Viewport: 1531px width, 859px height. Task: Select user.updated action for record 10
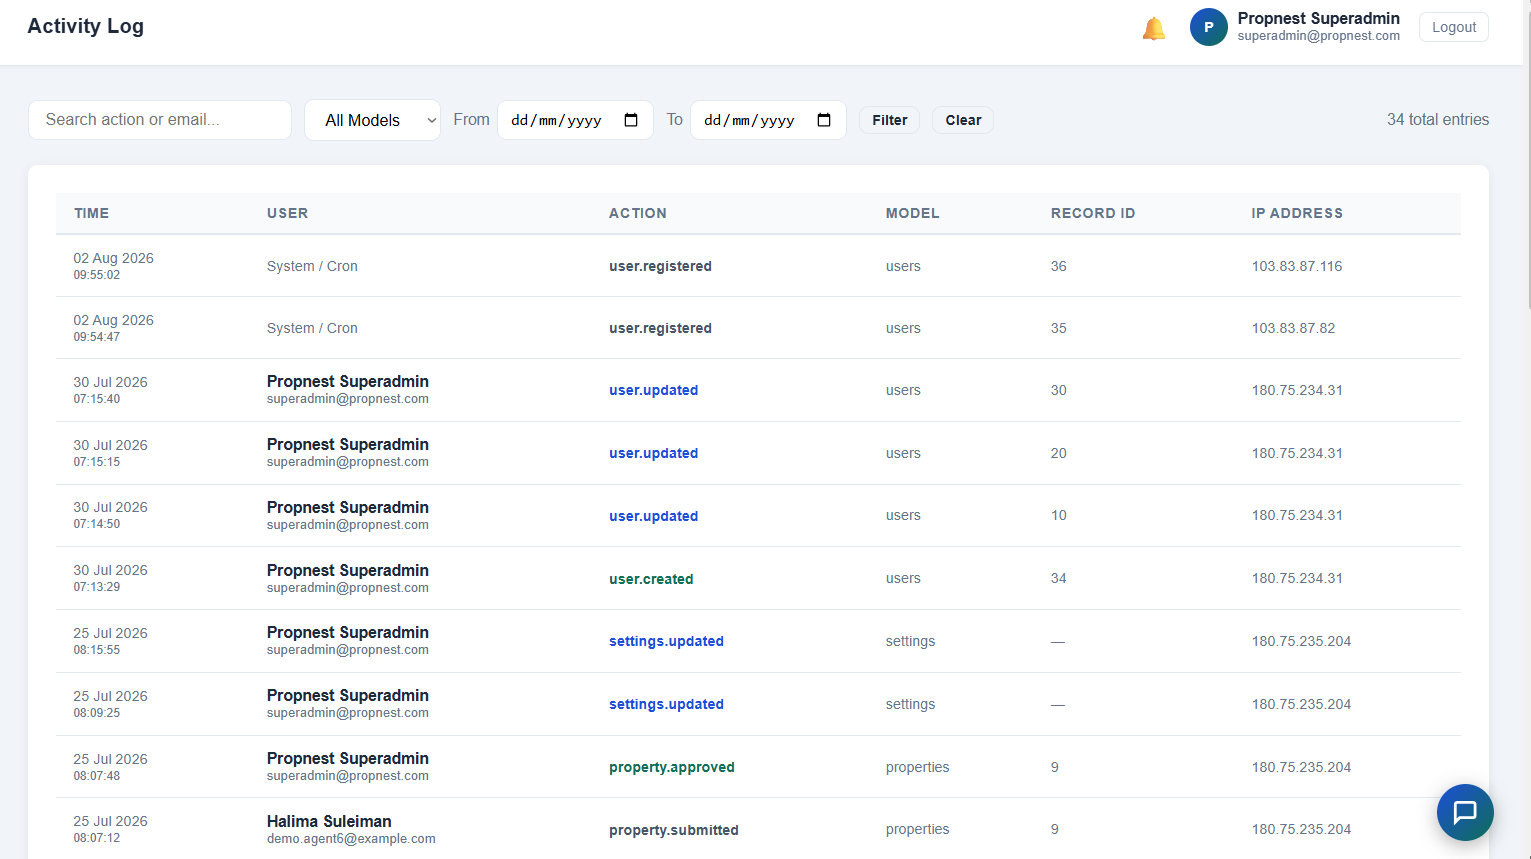click(x=654, y=516)
